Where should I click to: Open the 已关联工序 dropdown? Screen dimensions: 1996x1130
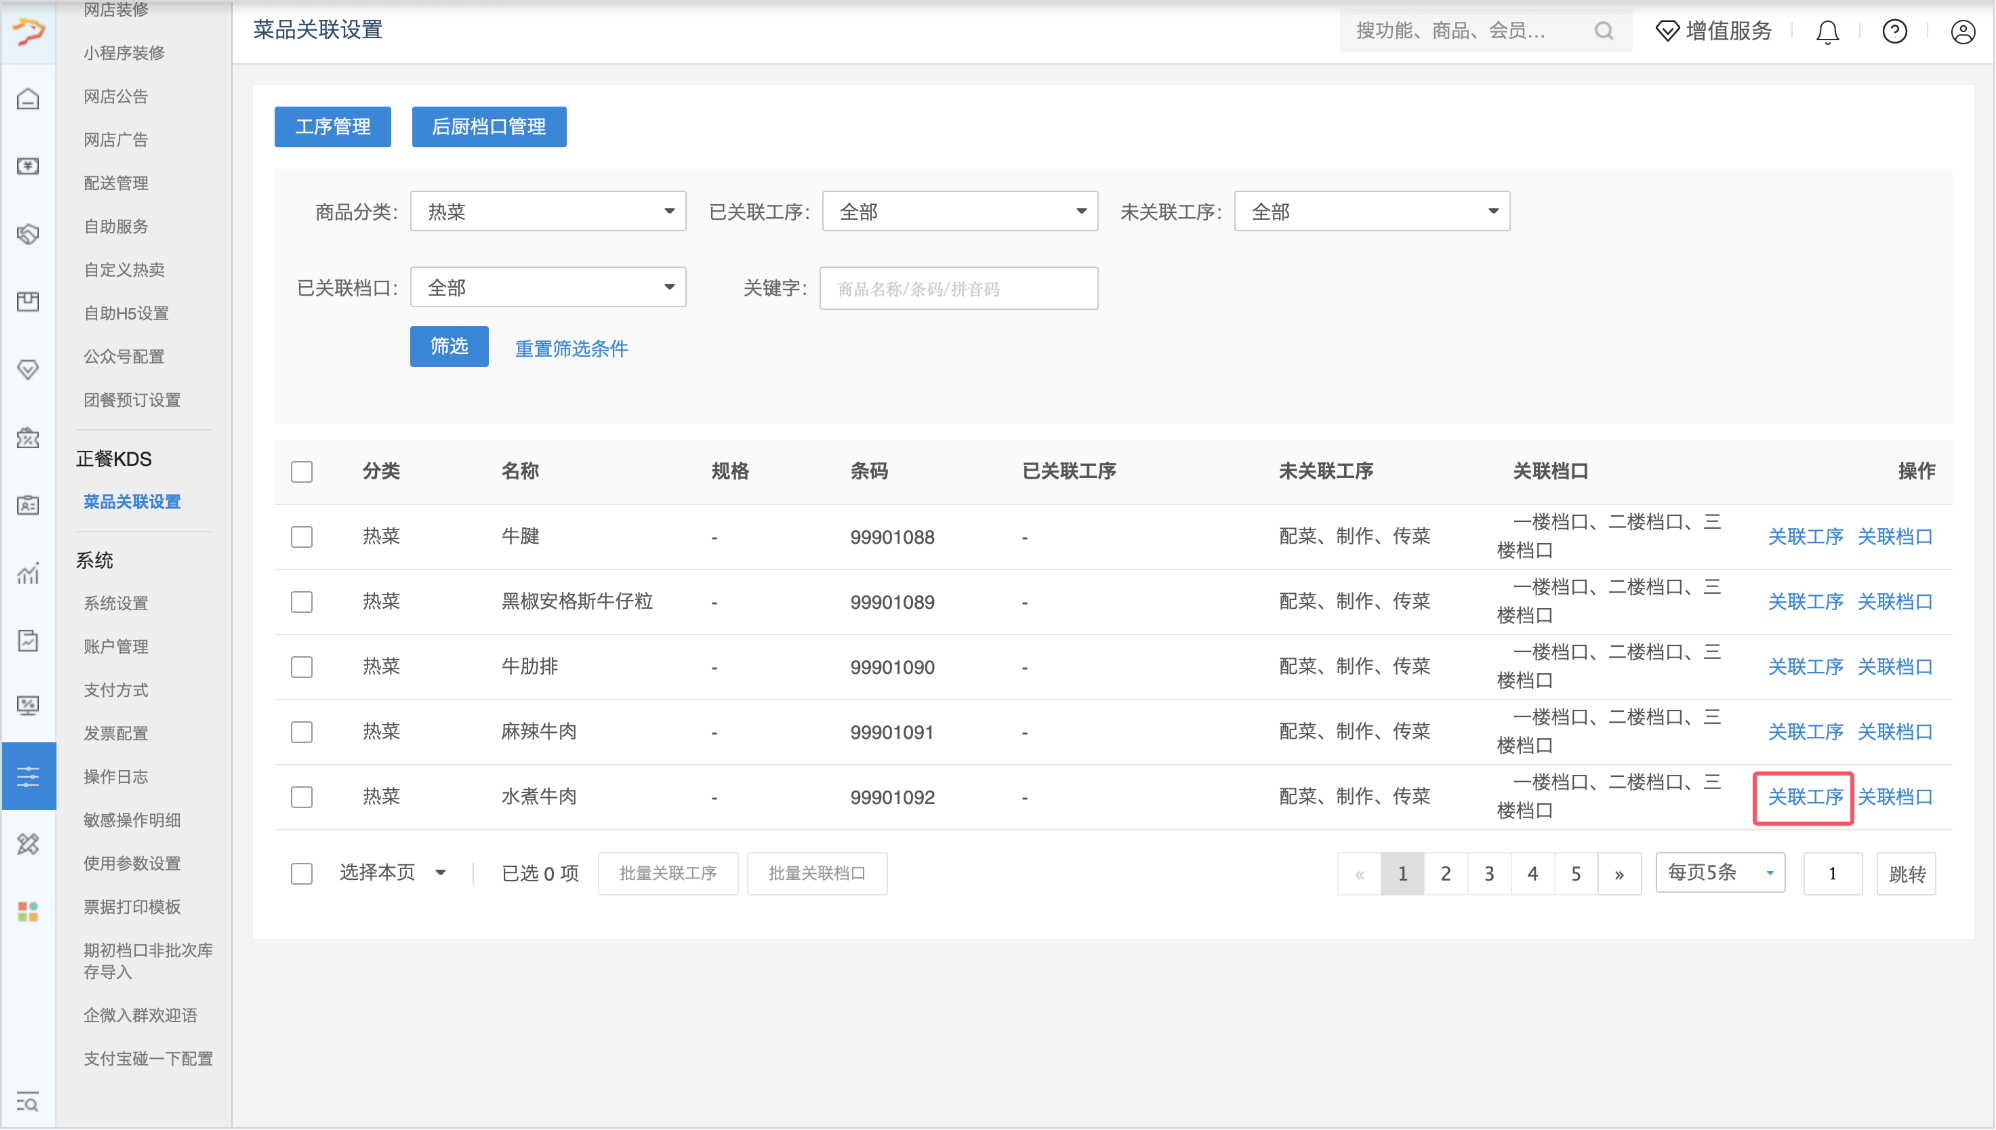point(960,211)
